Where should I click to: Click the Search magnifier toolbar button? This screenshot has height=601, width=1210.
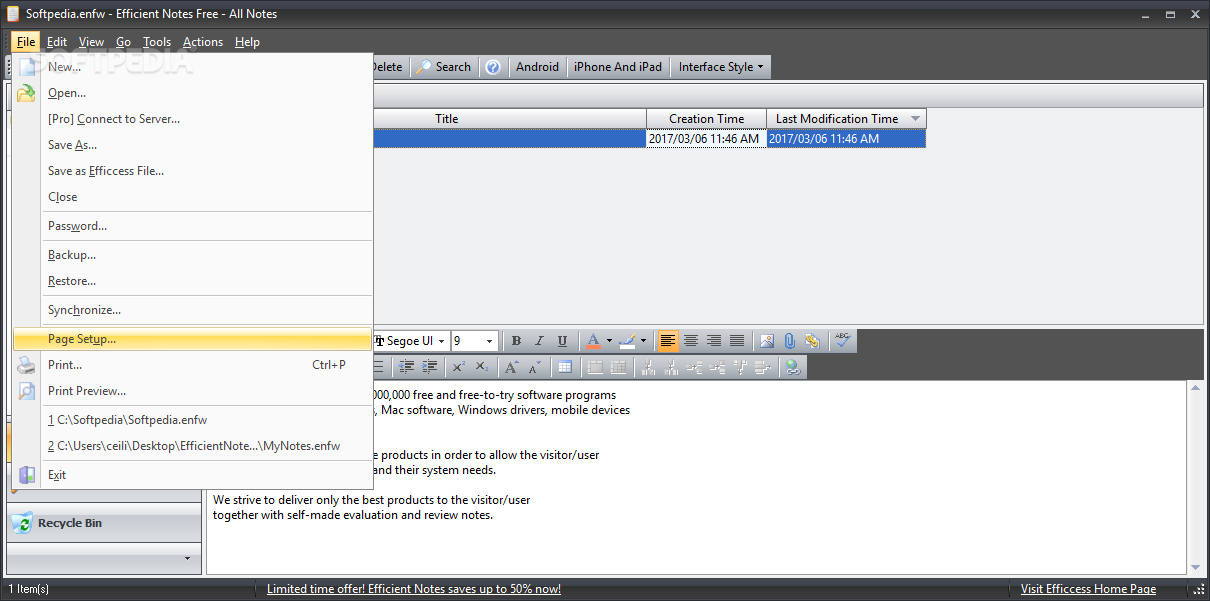tap(444, 67)
